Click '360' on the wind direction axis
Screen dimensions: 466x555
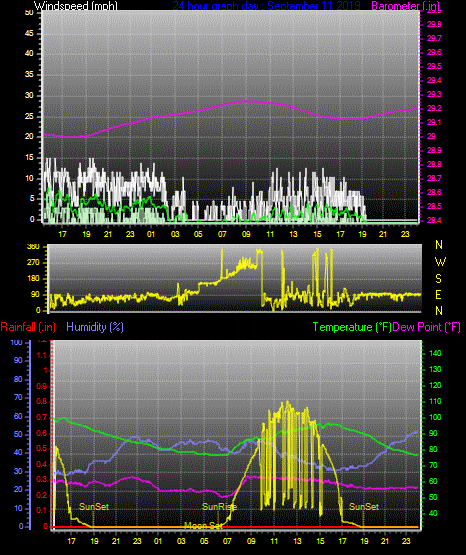[33, 247]
